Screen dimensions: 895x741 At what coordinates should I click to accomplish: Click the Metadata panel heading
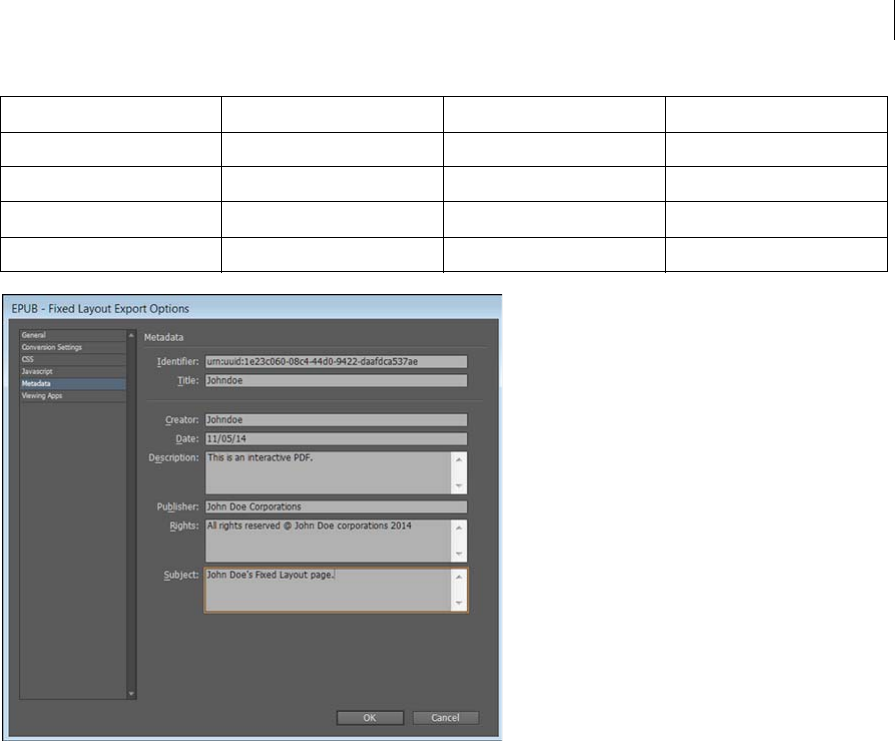[x=163, y=337]
